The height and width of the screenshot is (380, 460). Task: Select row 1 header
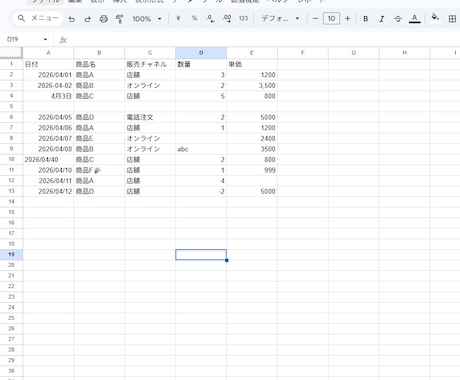pos(11,64)
